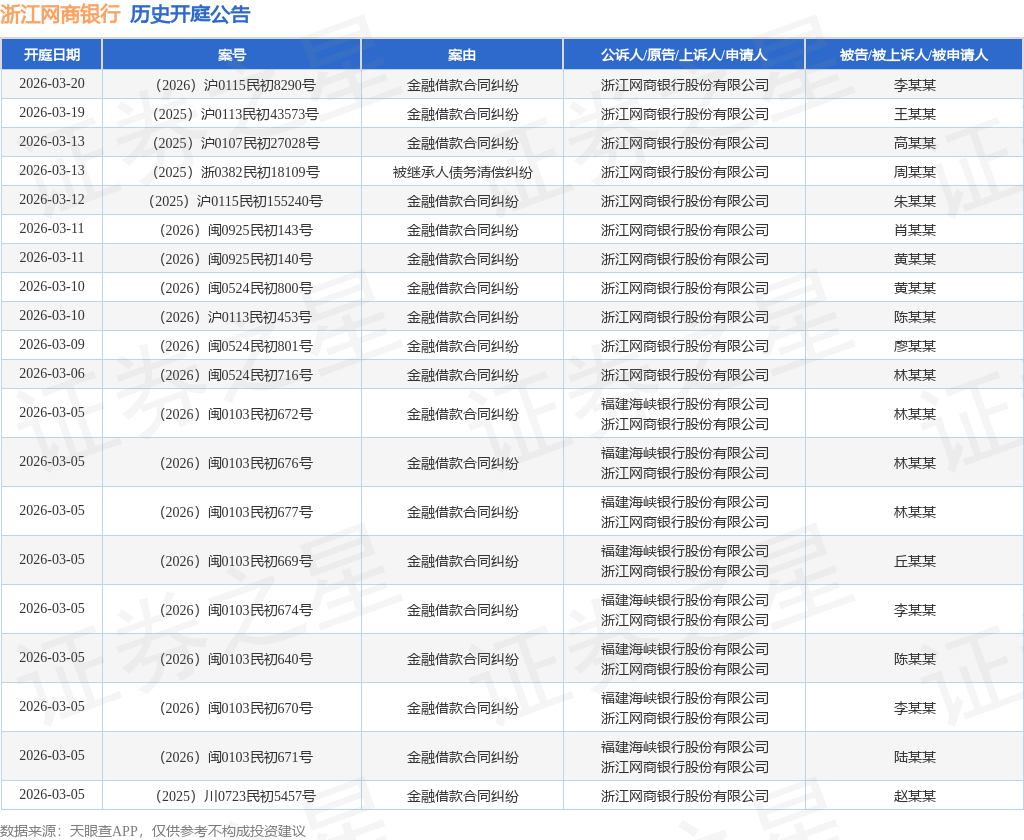Screen dimensions: 1024x840
Task: Click the 数据来源 天眼查APP footer note
Action: [x=153, y=831]
